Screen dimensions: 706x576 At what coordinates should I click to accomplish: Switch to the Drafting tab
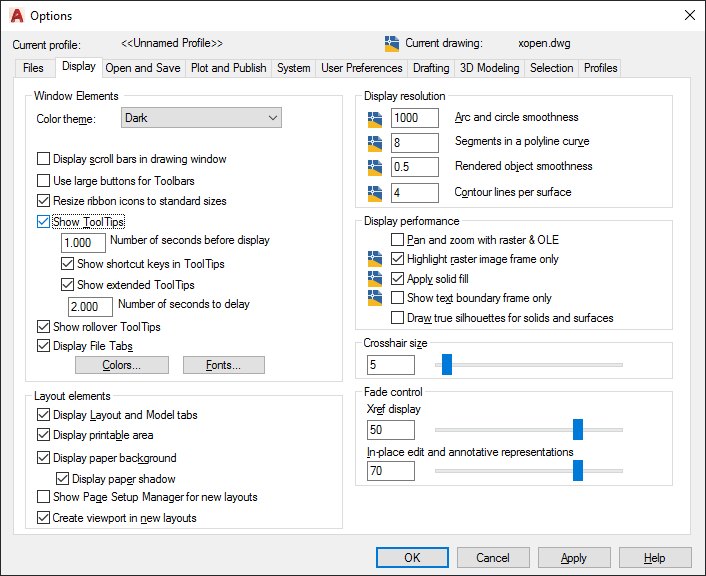[x=431, y=68]
